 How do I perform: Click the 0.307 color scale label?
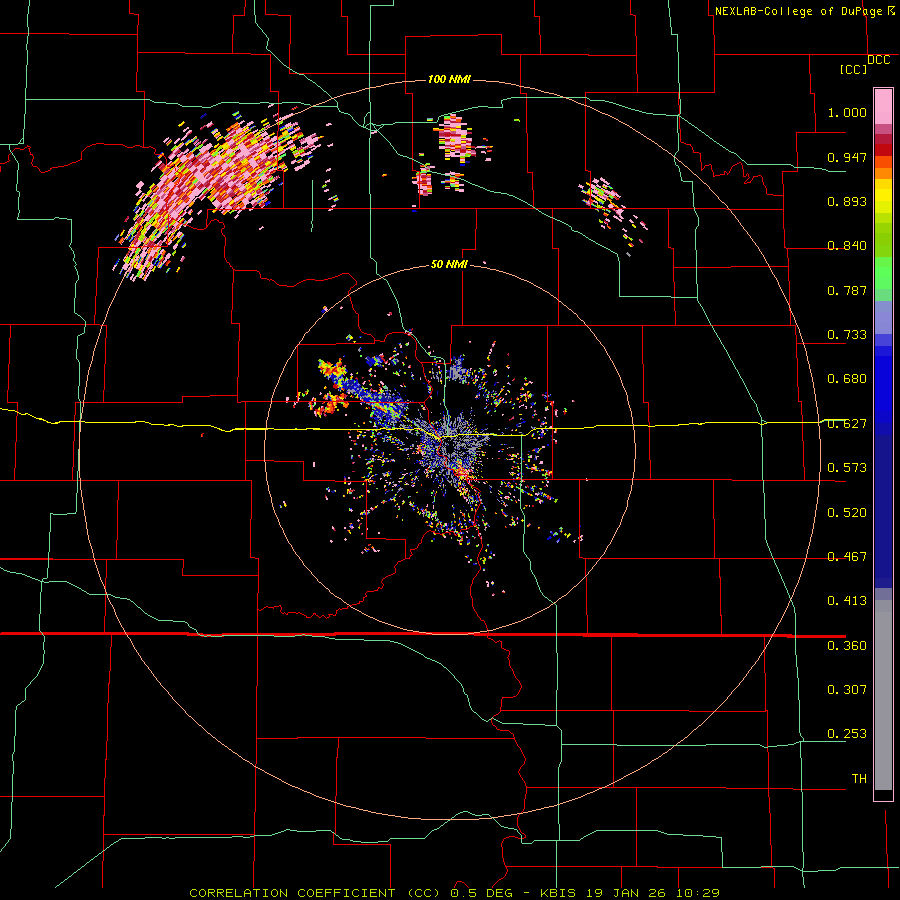[847, 690]
